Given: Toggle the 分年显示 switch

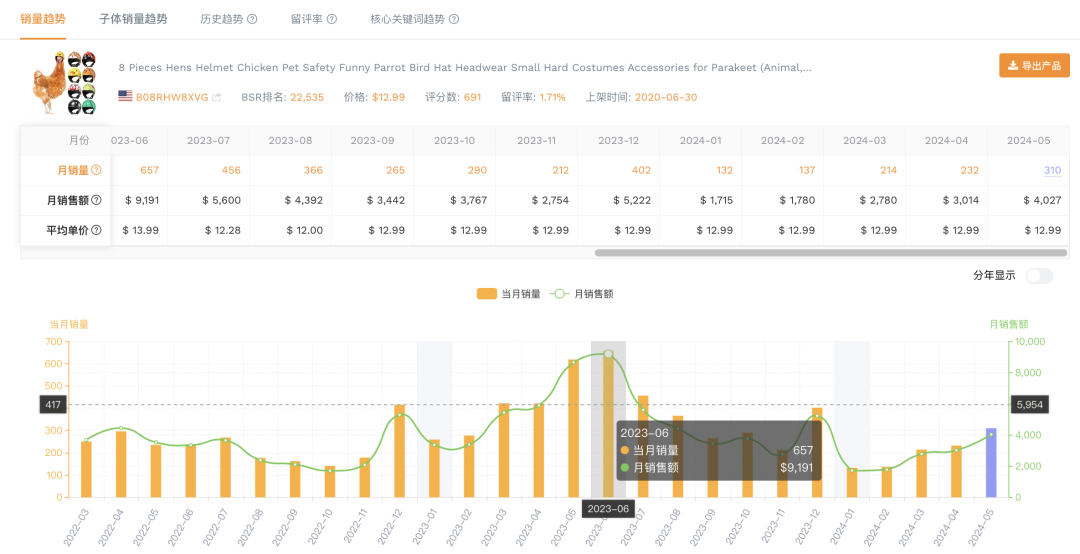Looking at the screenshot, I should [x=1039, y=276].
